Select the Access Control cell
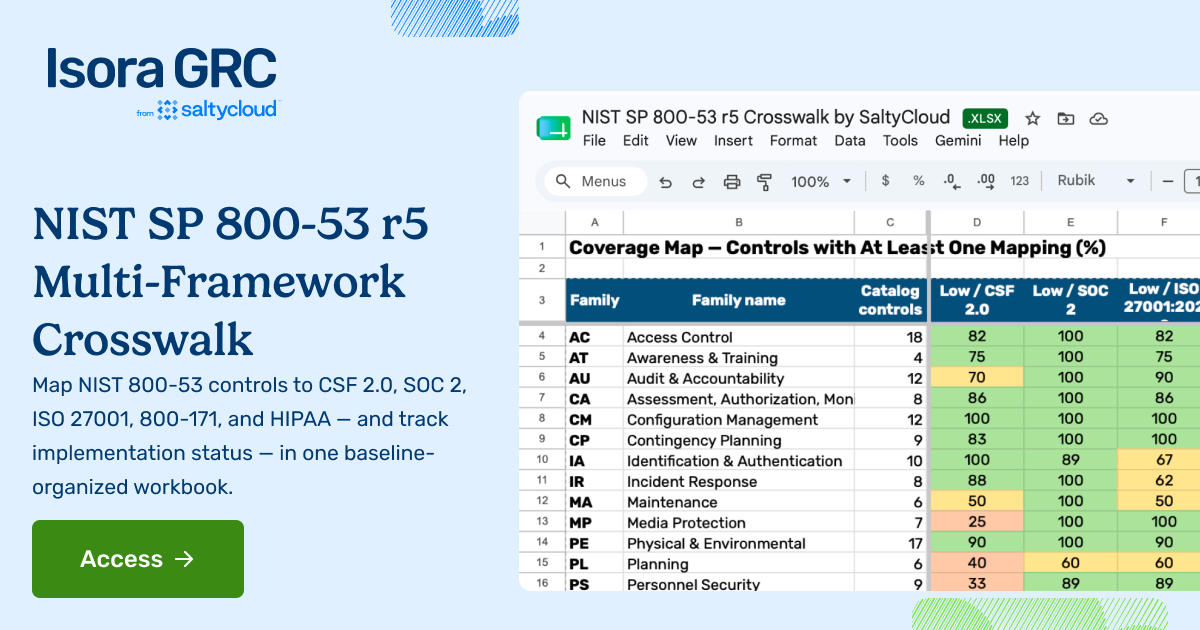Screen dimensions: 1200x630 (738, 337)
